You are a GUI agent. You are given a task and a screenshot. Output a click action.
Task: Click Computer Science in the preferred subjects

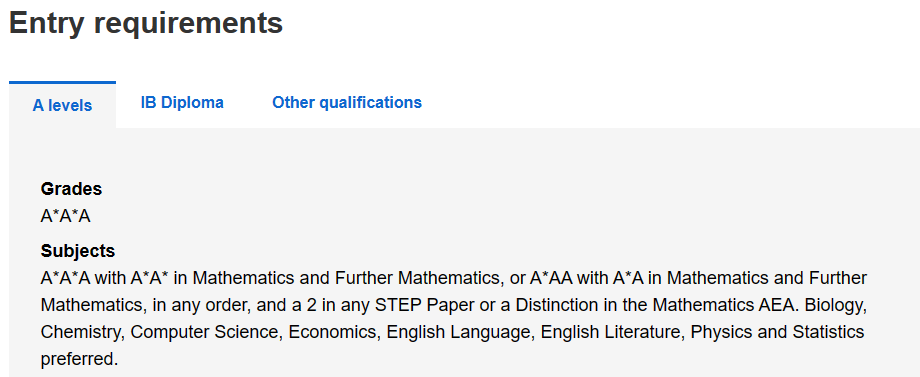(x=207, y=332)
